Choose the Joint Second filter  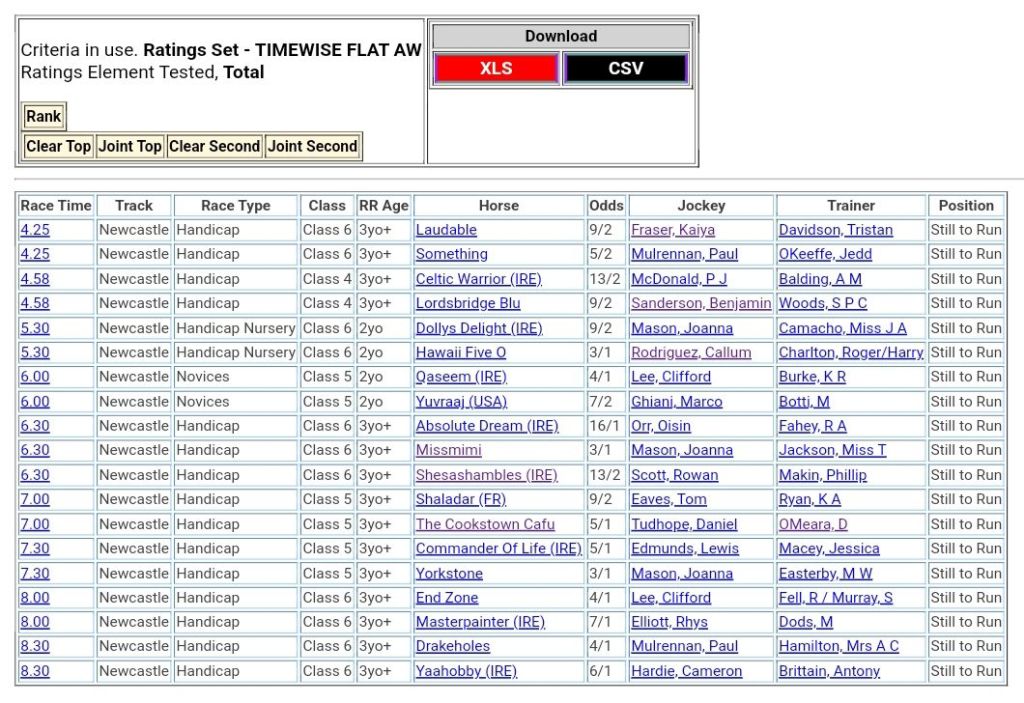(312, 146)
